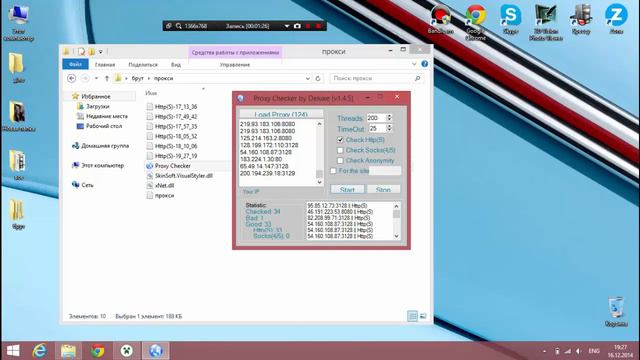Open recorder bar dropdown arrow
Image resolution: width=640 pixels, height=360 pixels.
coord(287,26)
